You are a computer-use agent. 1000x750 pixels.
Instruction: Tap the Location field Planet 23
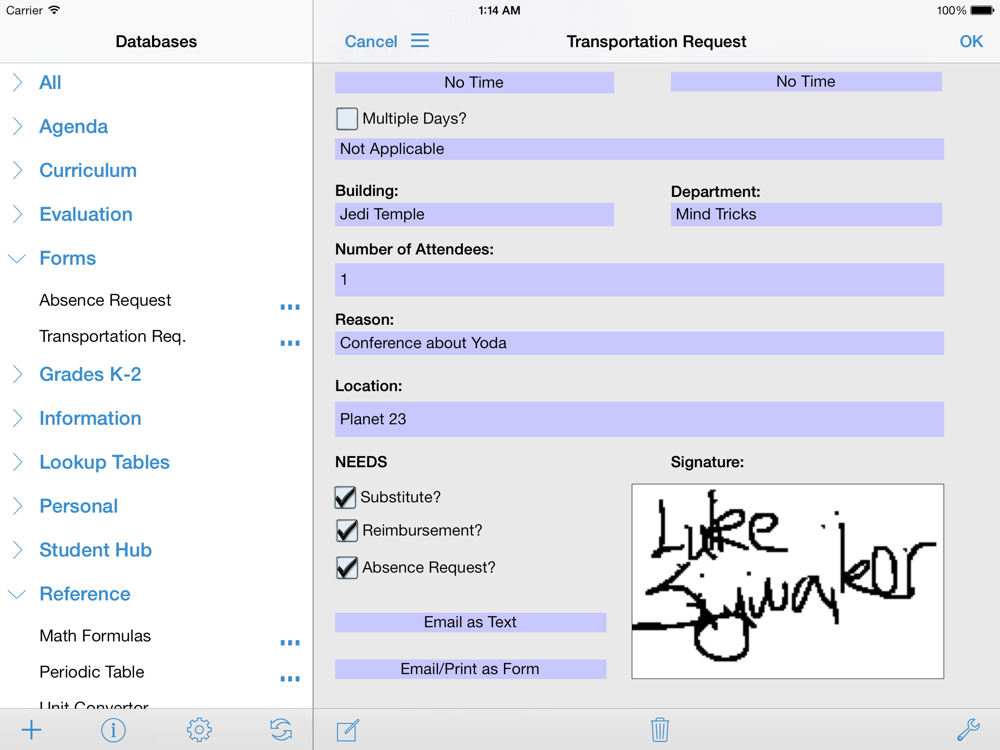tap(639, 419)
